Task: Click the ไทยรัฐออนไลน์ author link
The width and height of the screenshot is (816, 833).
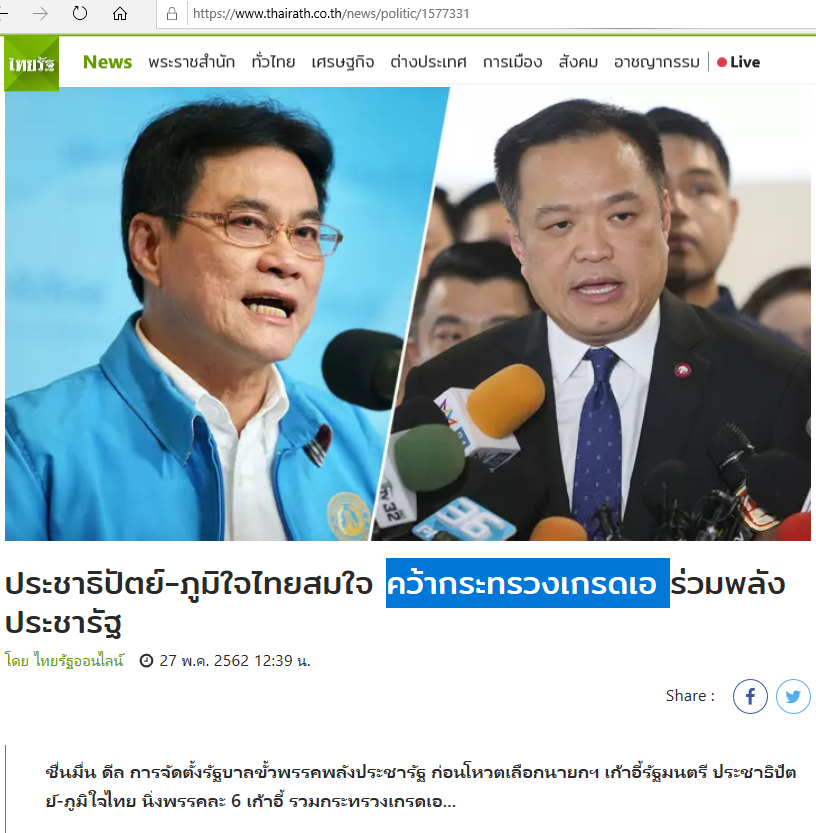Action: (79, 660)
